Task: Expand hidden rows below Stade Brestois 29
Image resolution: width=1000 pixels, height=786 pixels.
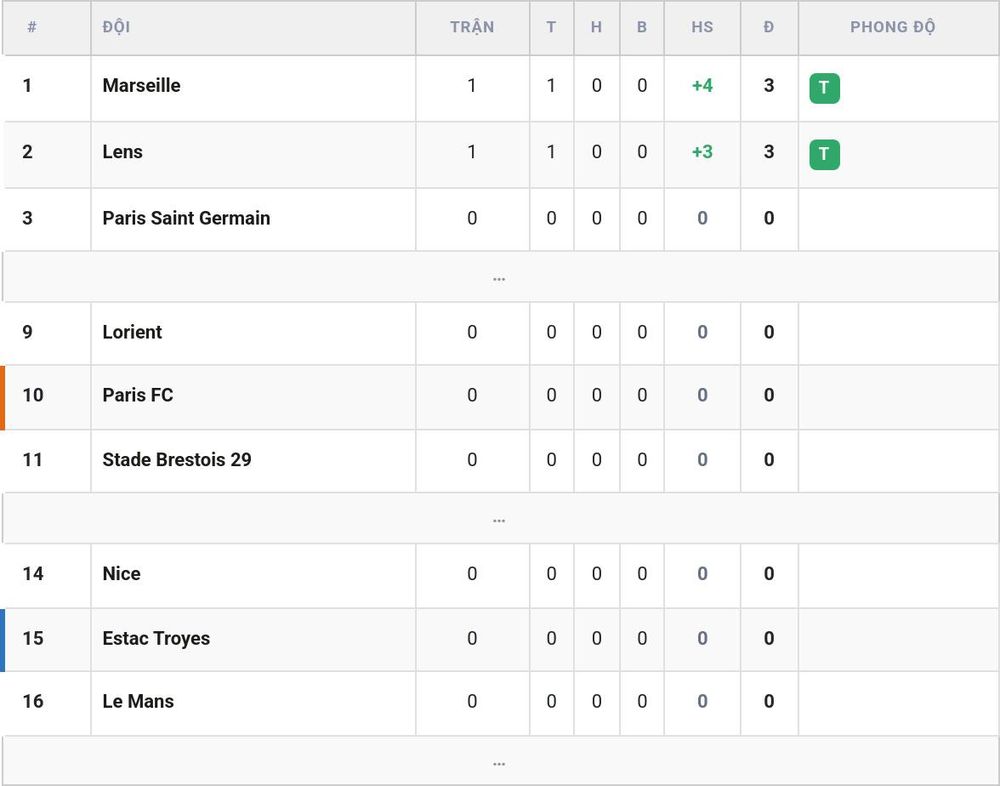Action: tap(500, 519)
